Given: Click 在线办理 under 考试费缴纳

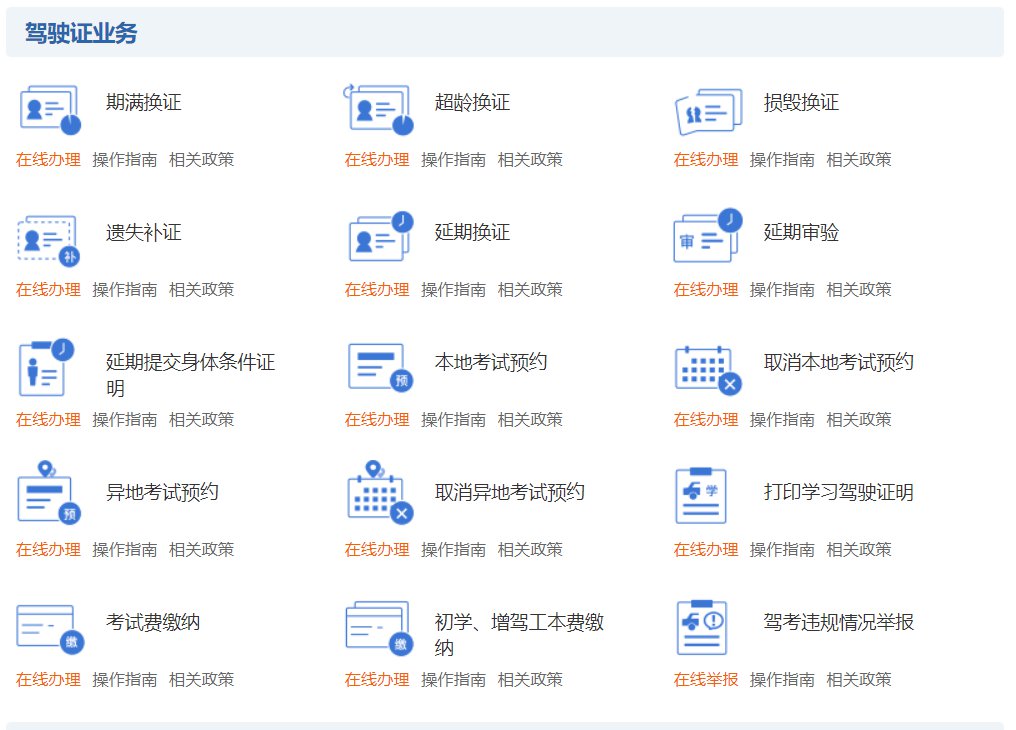Looking at the screenshot, I should [x=49, y=679].
